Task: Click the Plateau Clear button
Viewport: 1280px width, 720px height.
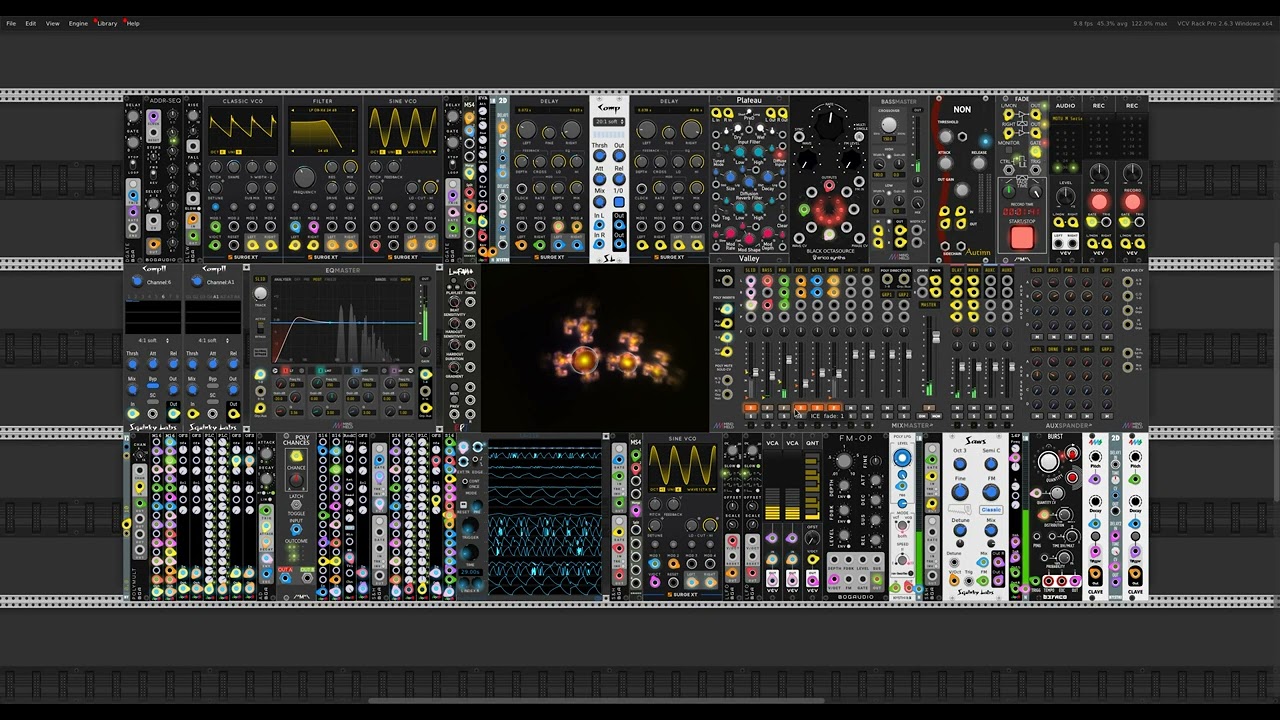Action: tap(782, 207)
